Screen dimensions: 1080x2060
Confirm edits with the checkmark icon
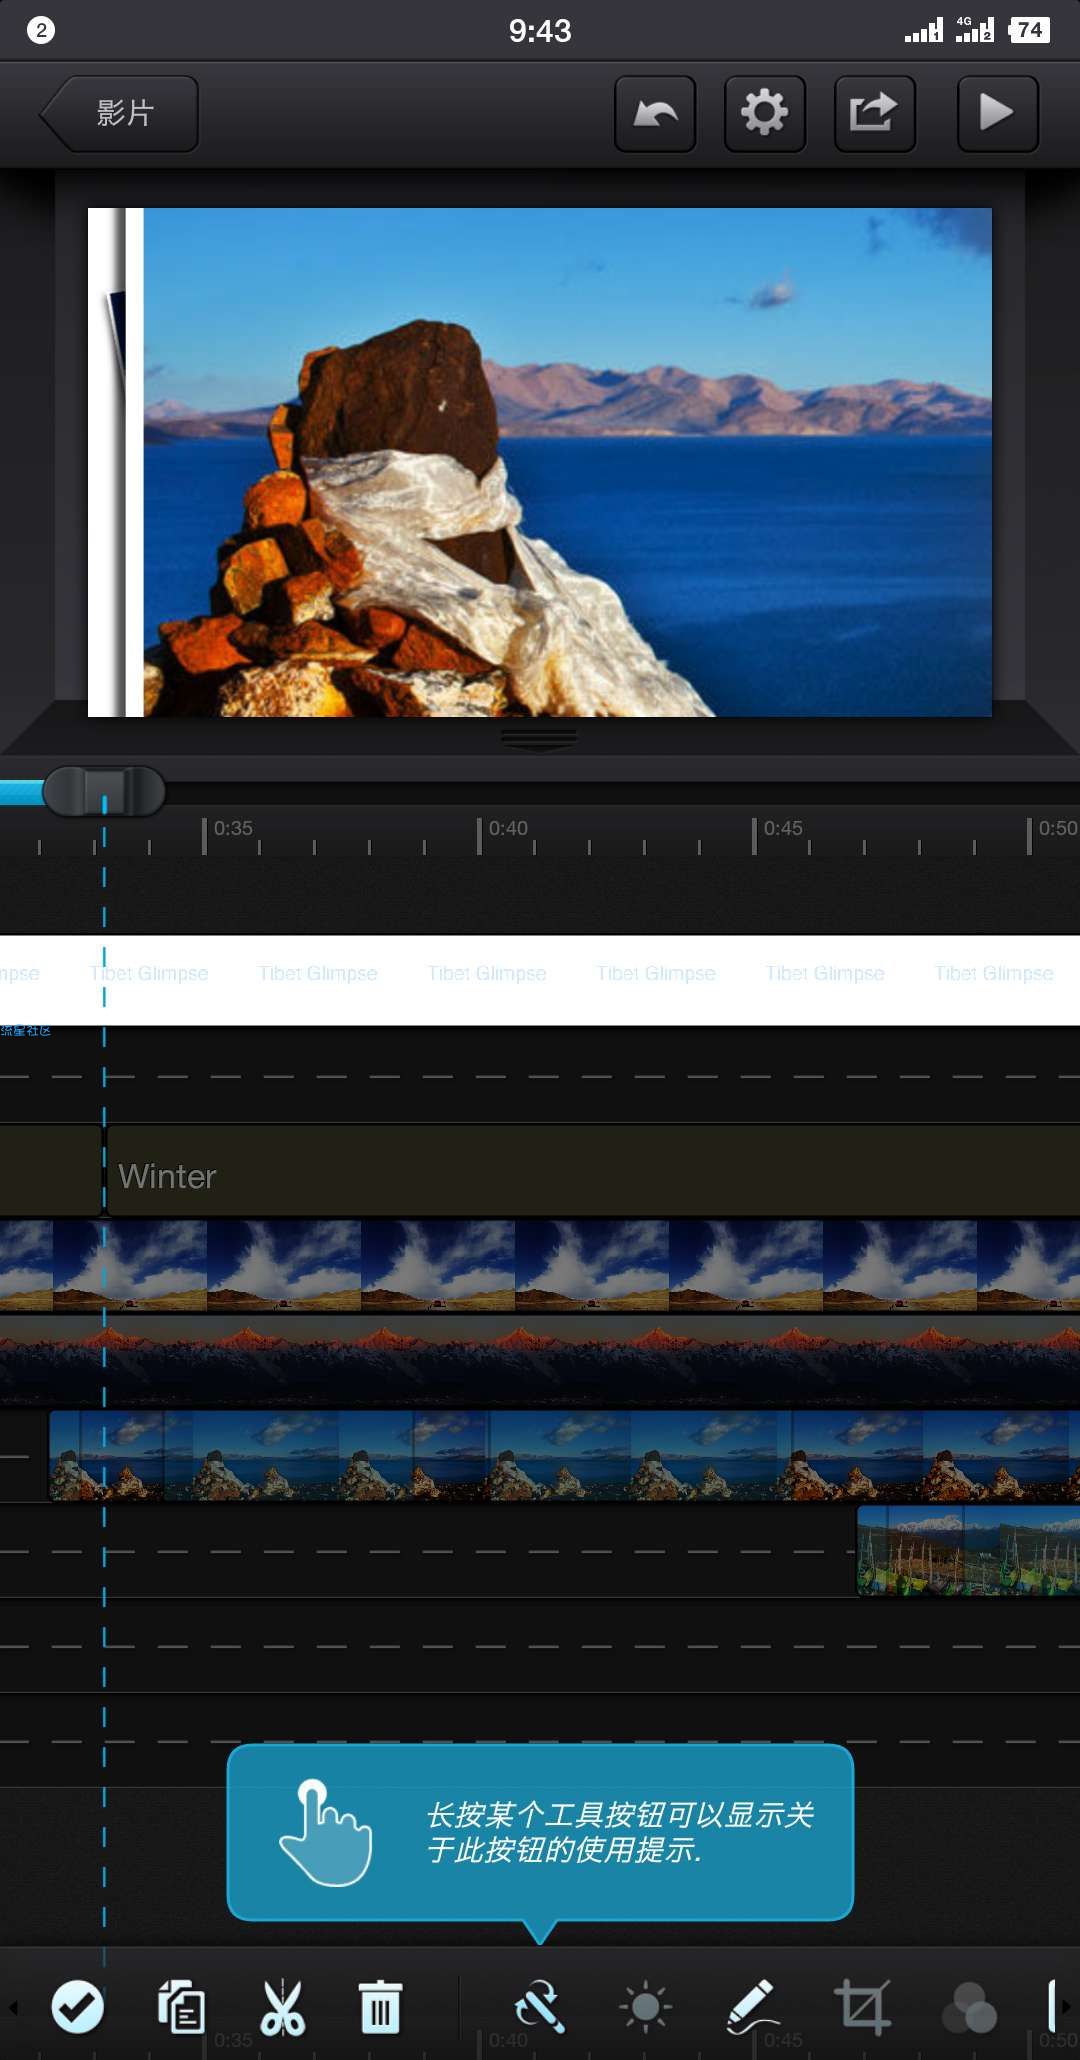pyautogui.click(x=77, y=2006)
